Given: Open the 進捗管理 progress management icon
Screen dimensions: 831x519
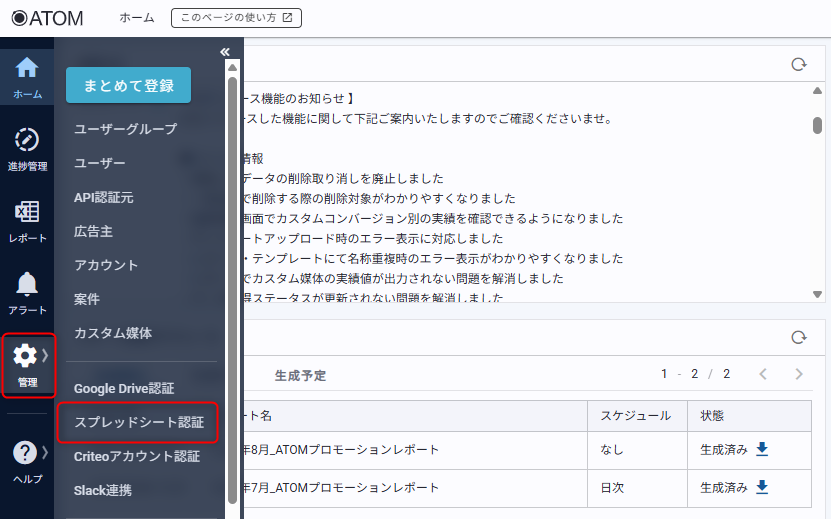Looking at the screenshot, I should coord(27,148).
